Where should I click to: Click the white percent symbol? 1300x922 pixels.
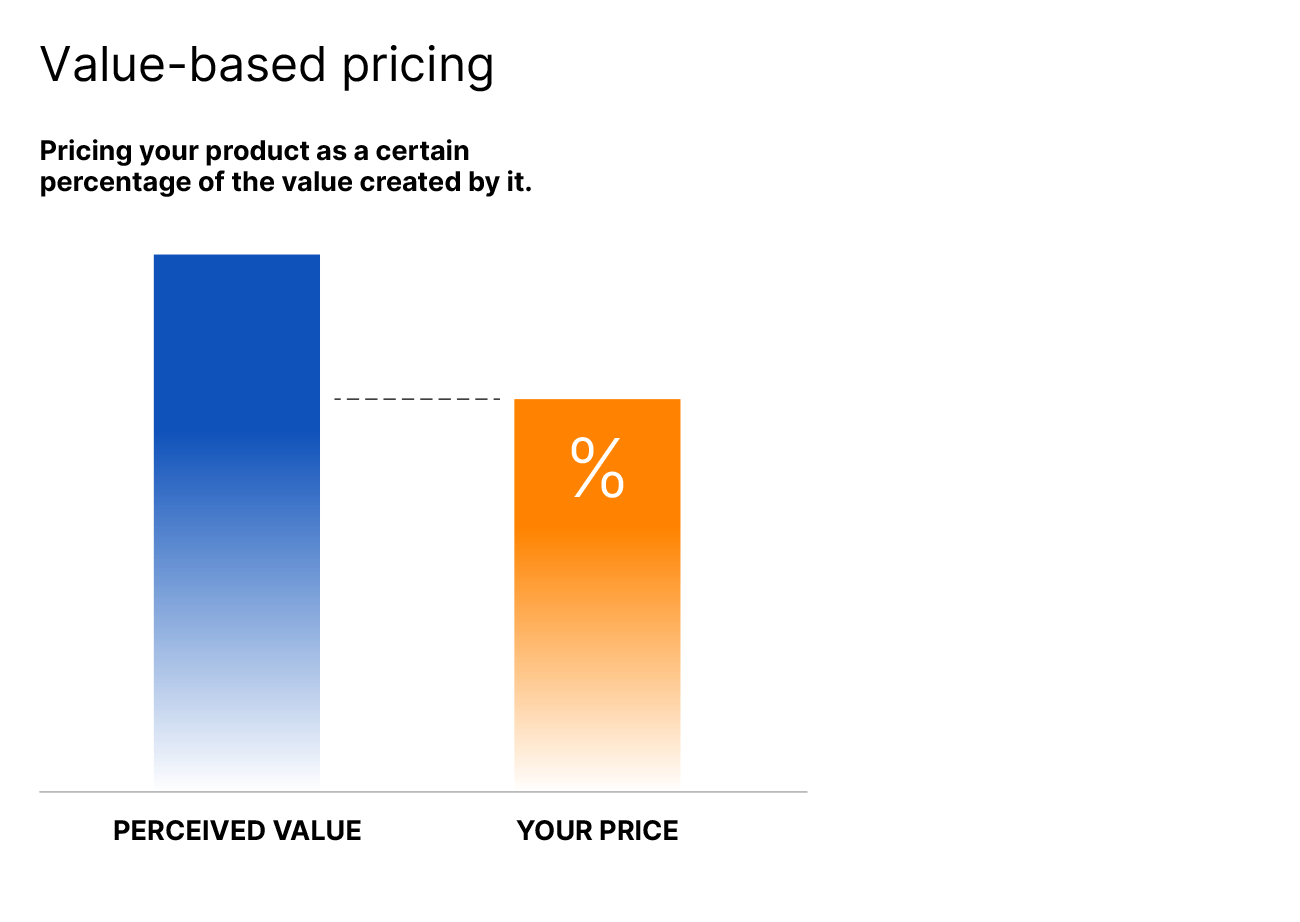click(597, 468)
